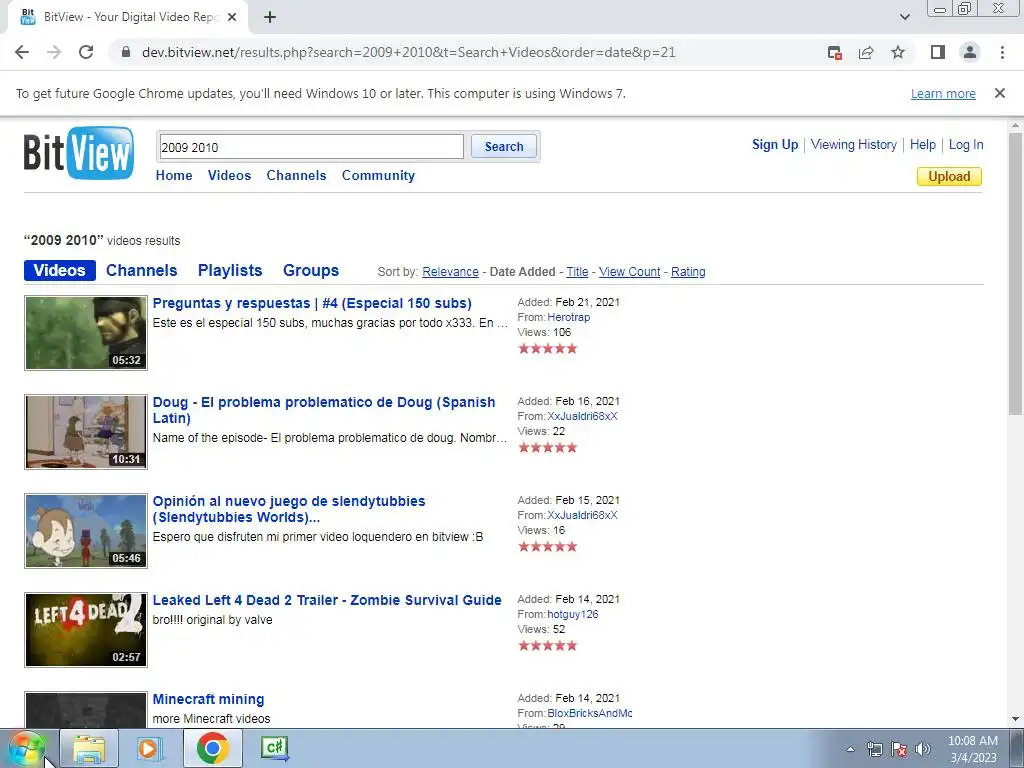
Task: Open the Sign Up link
Action: [x=775, y=145]
